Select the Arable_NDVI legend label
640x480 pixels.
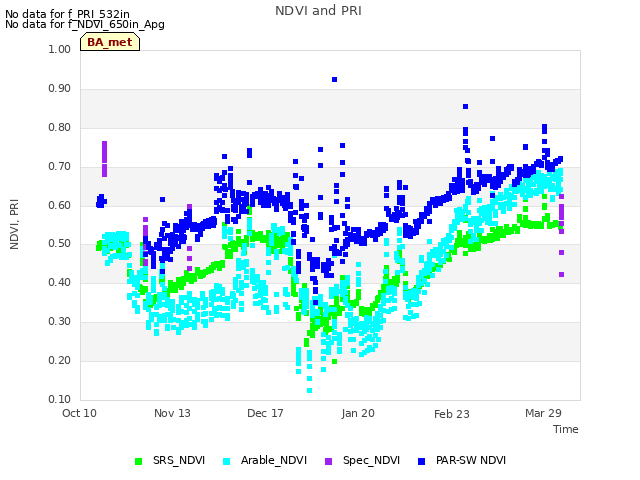(x=274, y=460)
